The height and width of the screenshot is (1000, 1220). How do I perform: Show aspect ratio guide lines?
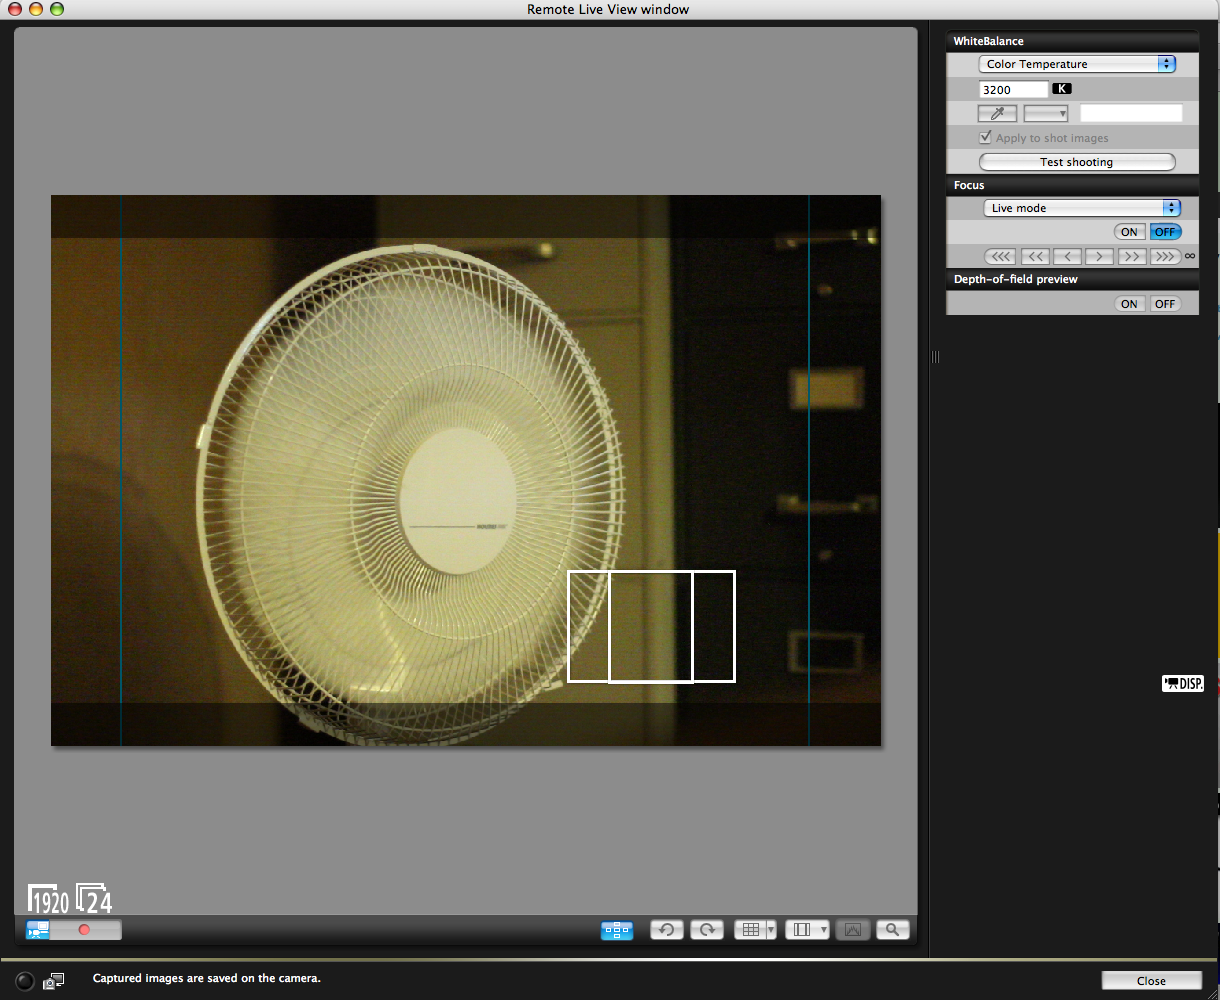801,930
